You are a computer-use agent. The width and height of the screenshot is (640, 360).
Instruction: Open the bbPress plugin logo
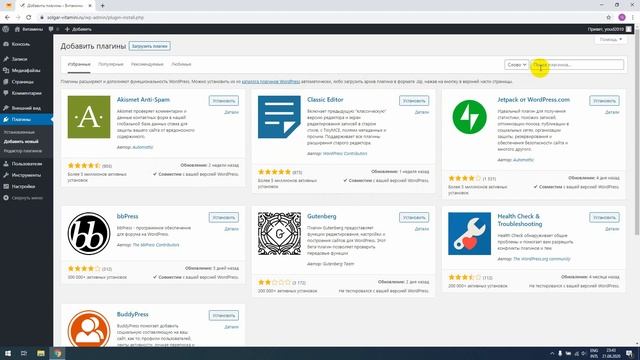pos(89,233)
